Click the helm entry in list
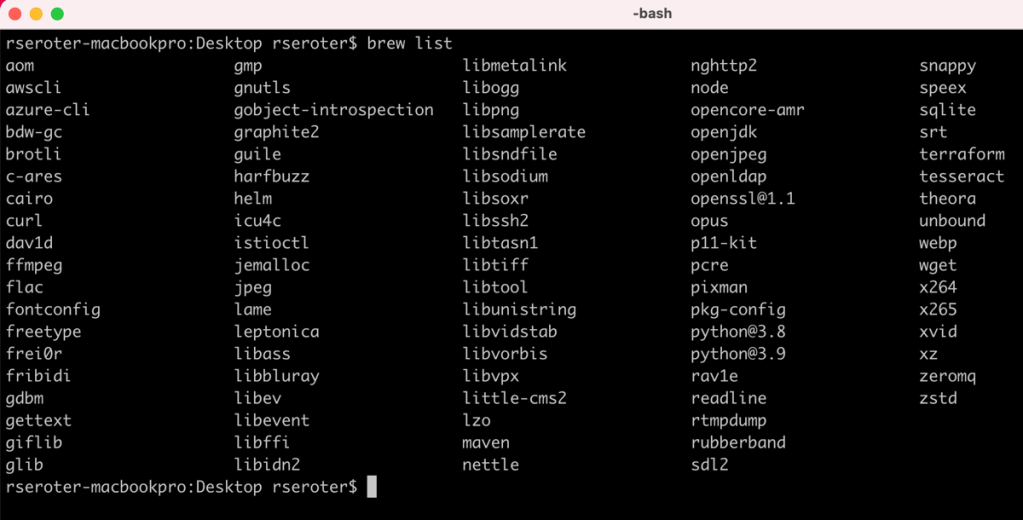1023x520 pixels. (253, 198)
